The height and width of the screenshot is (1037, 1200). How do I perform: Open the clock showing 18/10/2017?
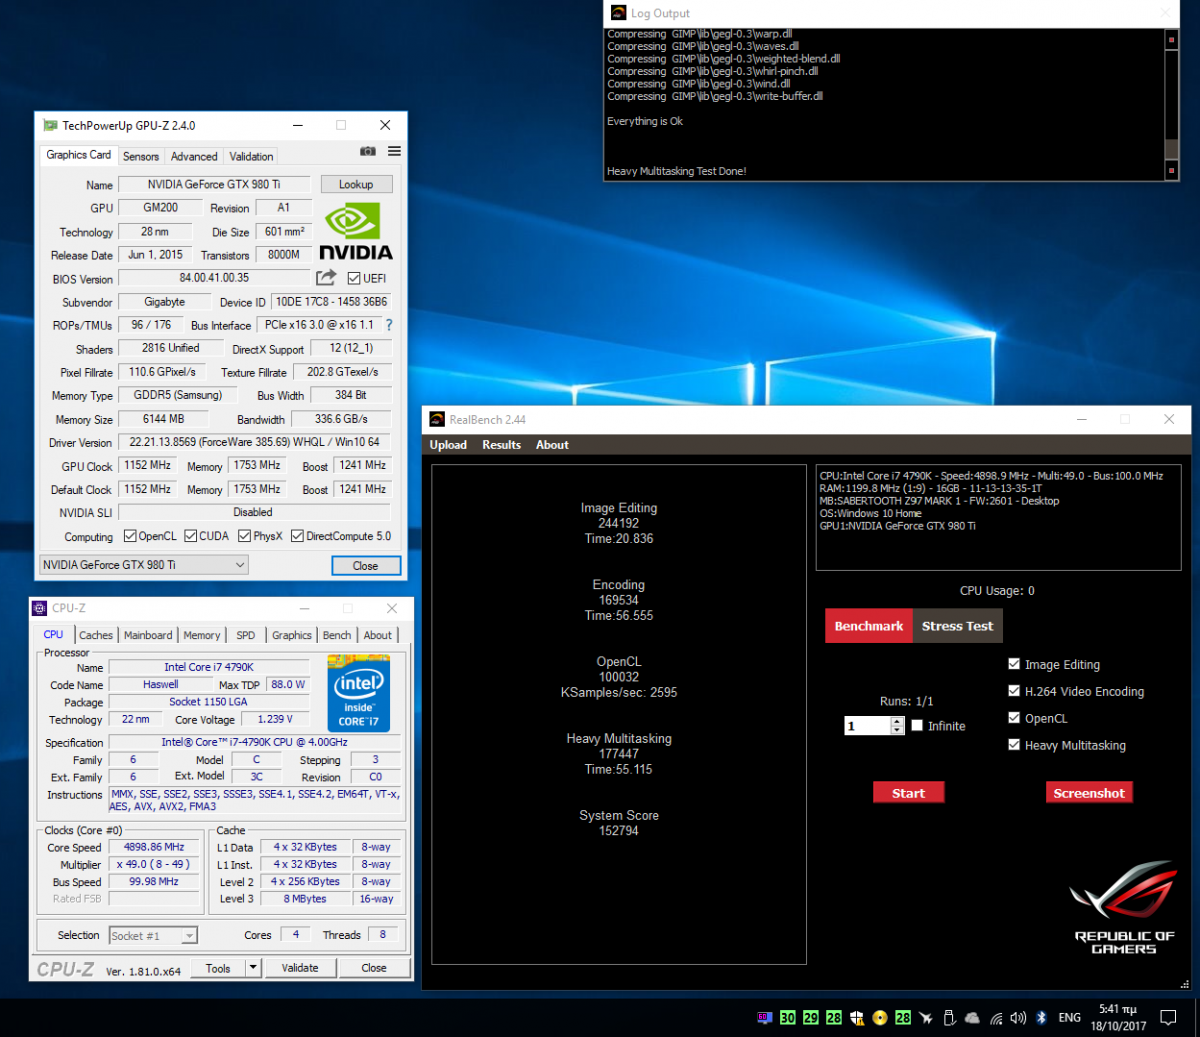tap(1118, 1018)
